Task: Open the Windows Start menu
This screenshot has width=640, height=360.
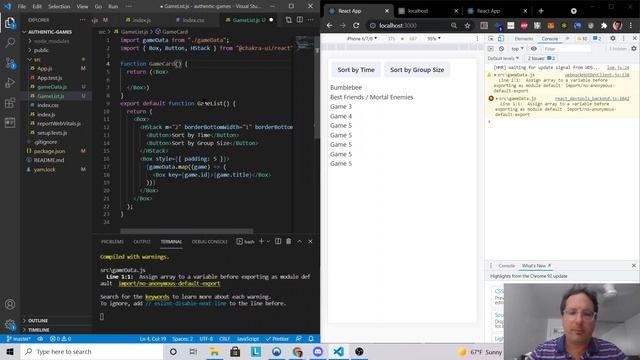Action: coord(10,352)
